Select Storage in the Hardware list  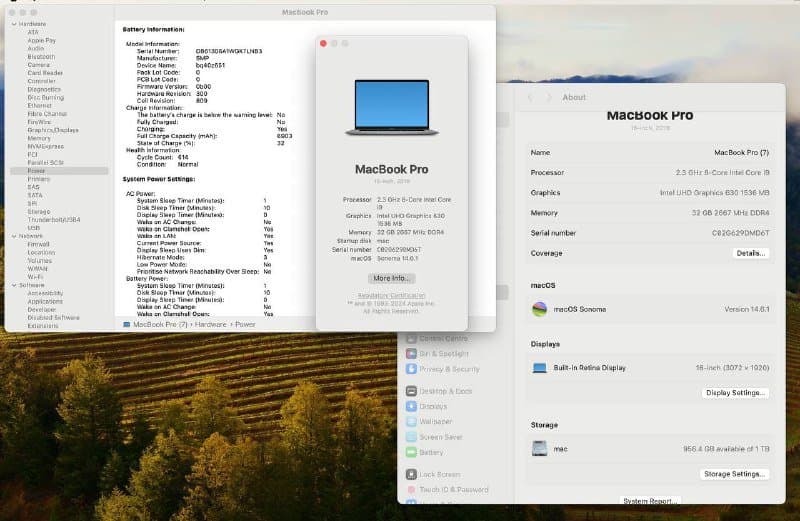39,212
